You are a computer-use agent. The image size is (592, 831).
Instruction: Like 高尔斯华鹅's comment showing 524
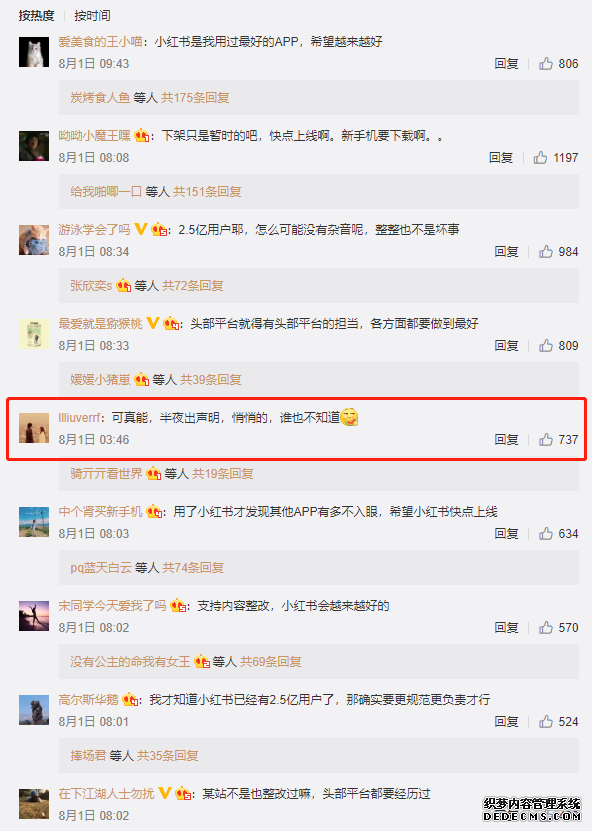[546, 721]
